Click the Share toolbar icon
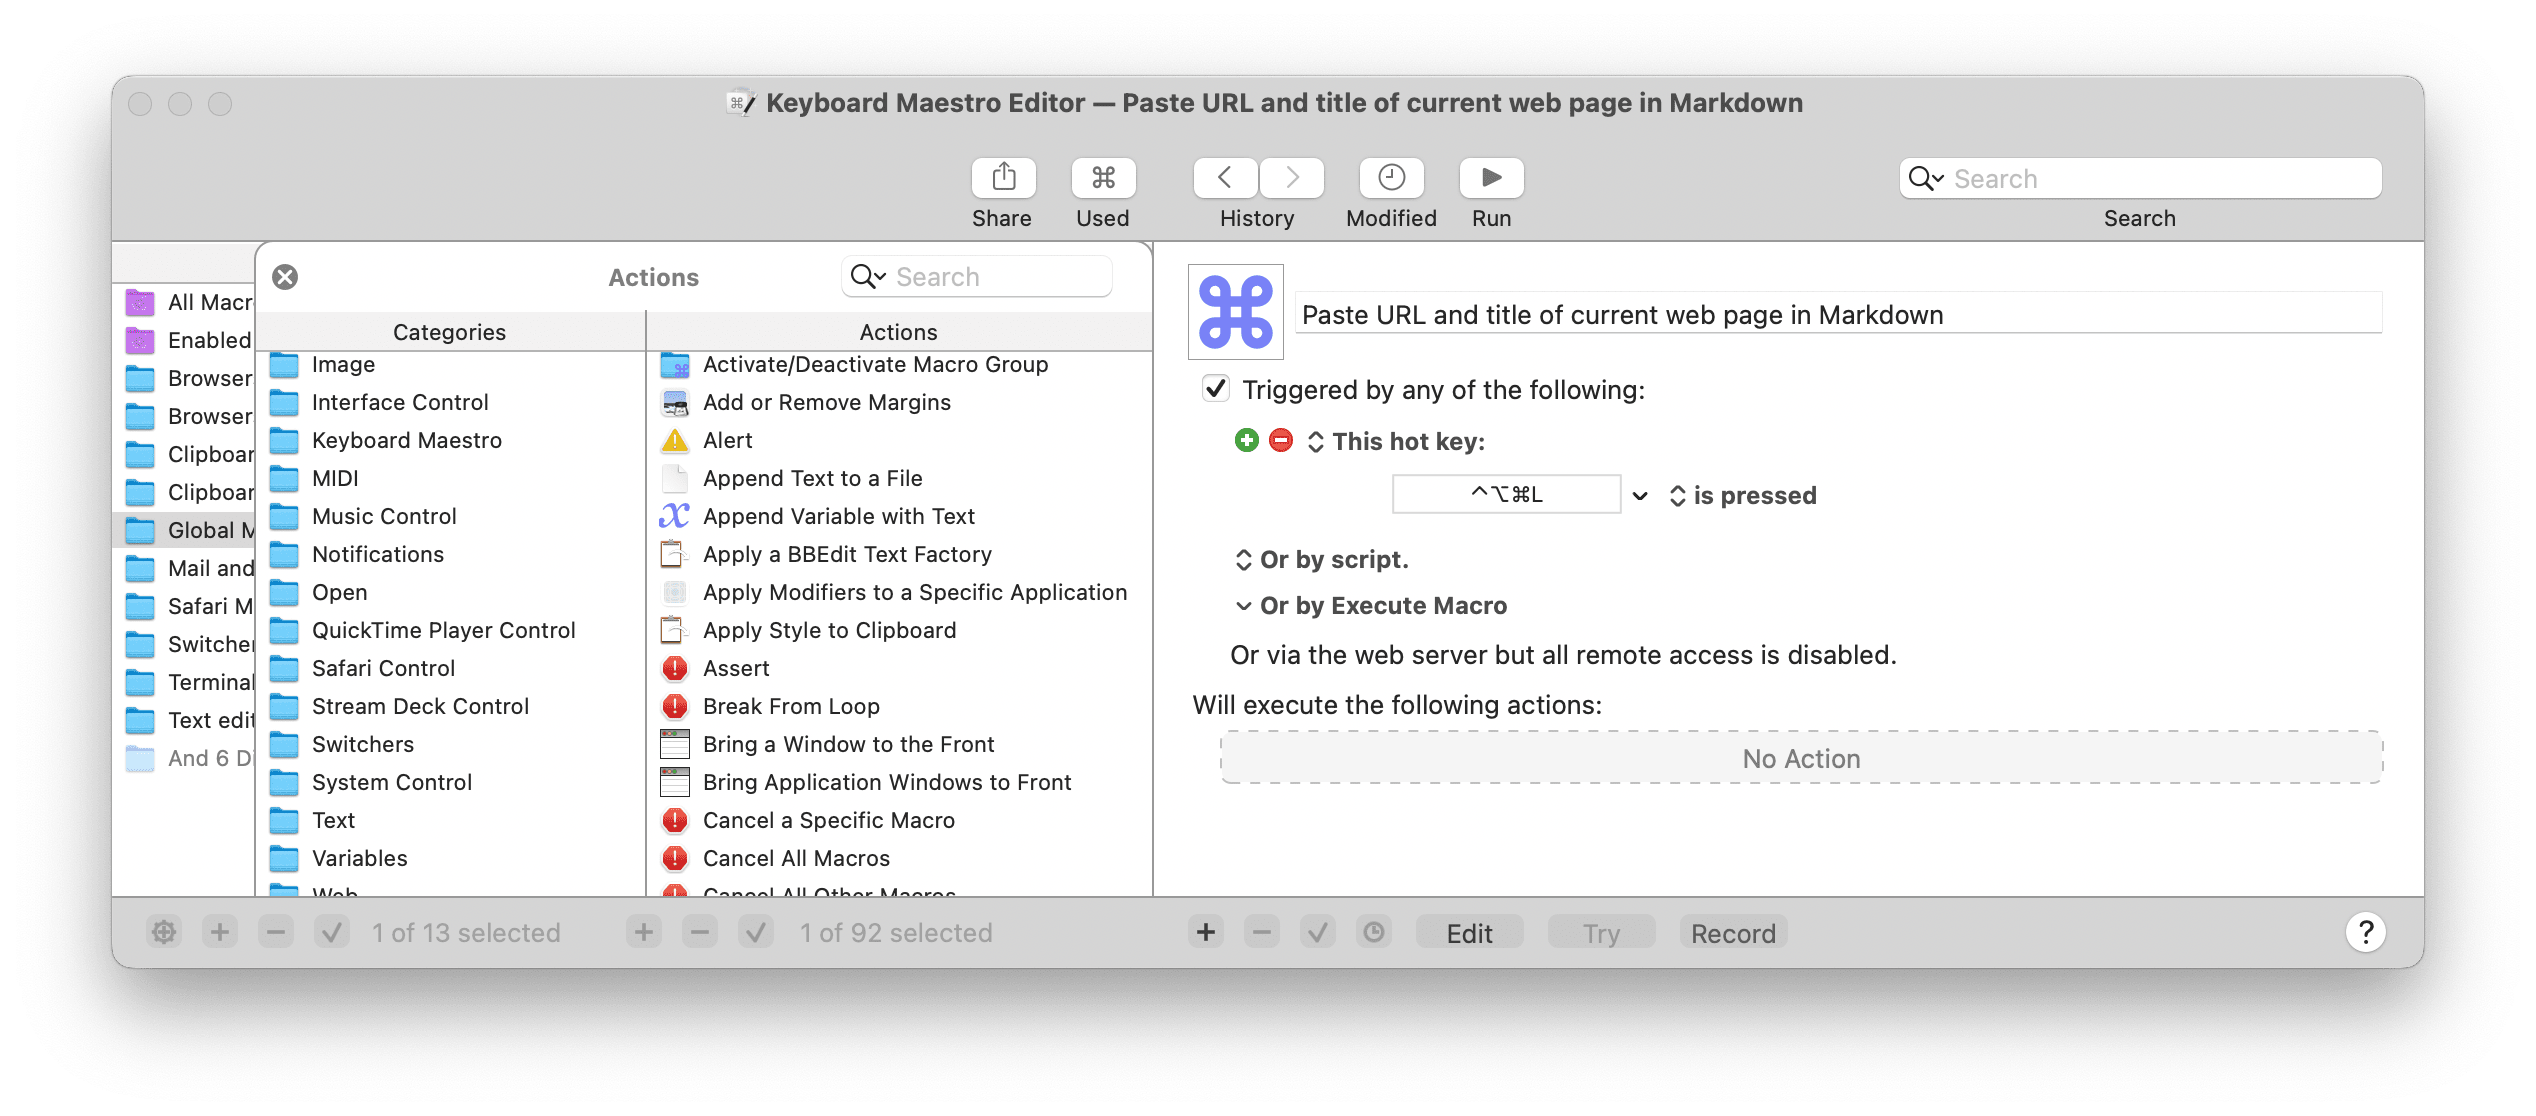2536x1116 pixels. [x=1003, y=178]
